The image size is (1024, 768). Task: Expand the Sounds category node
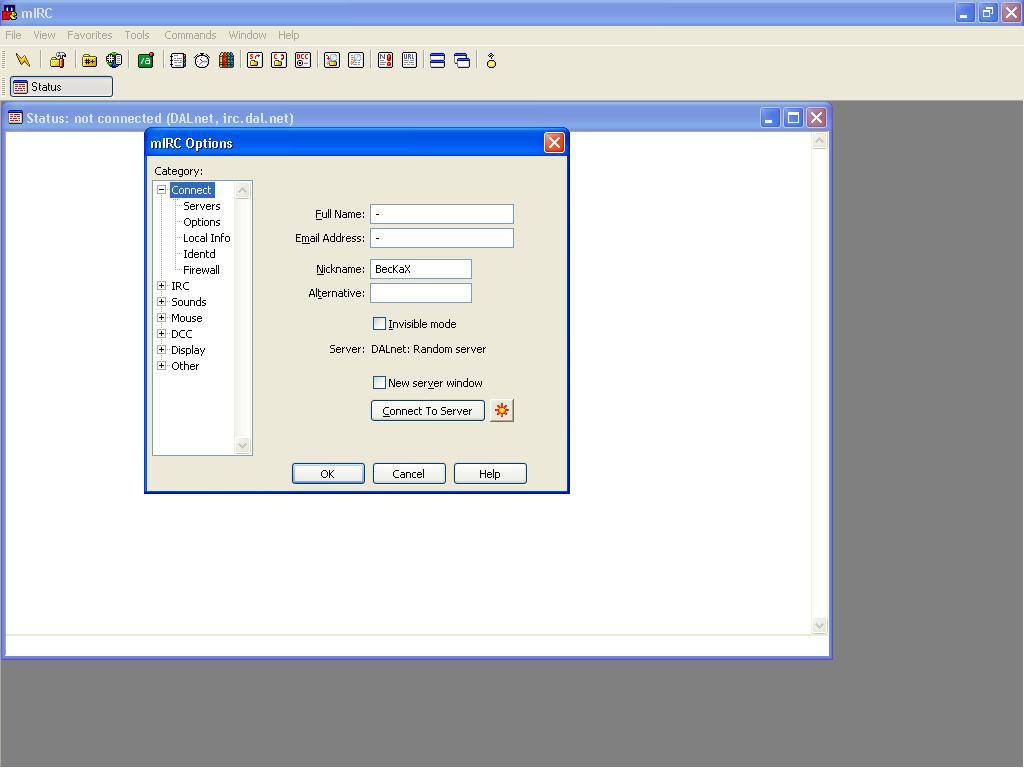(x=161, y=302)
